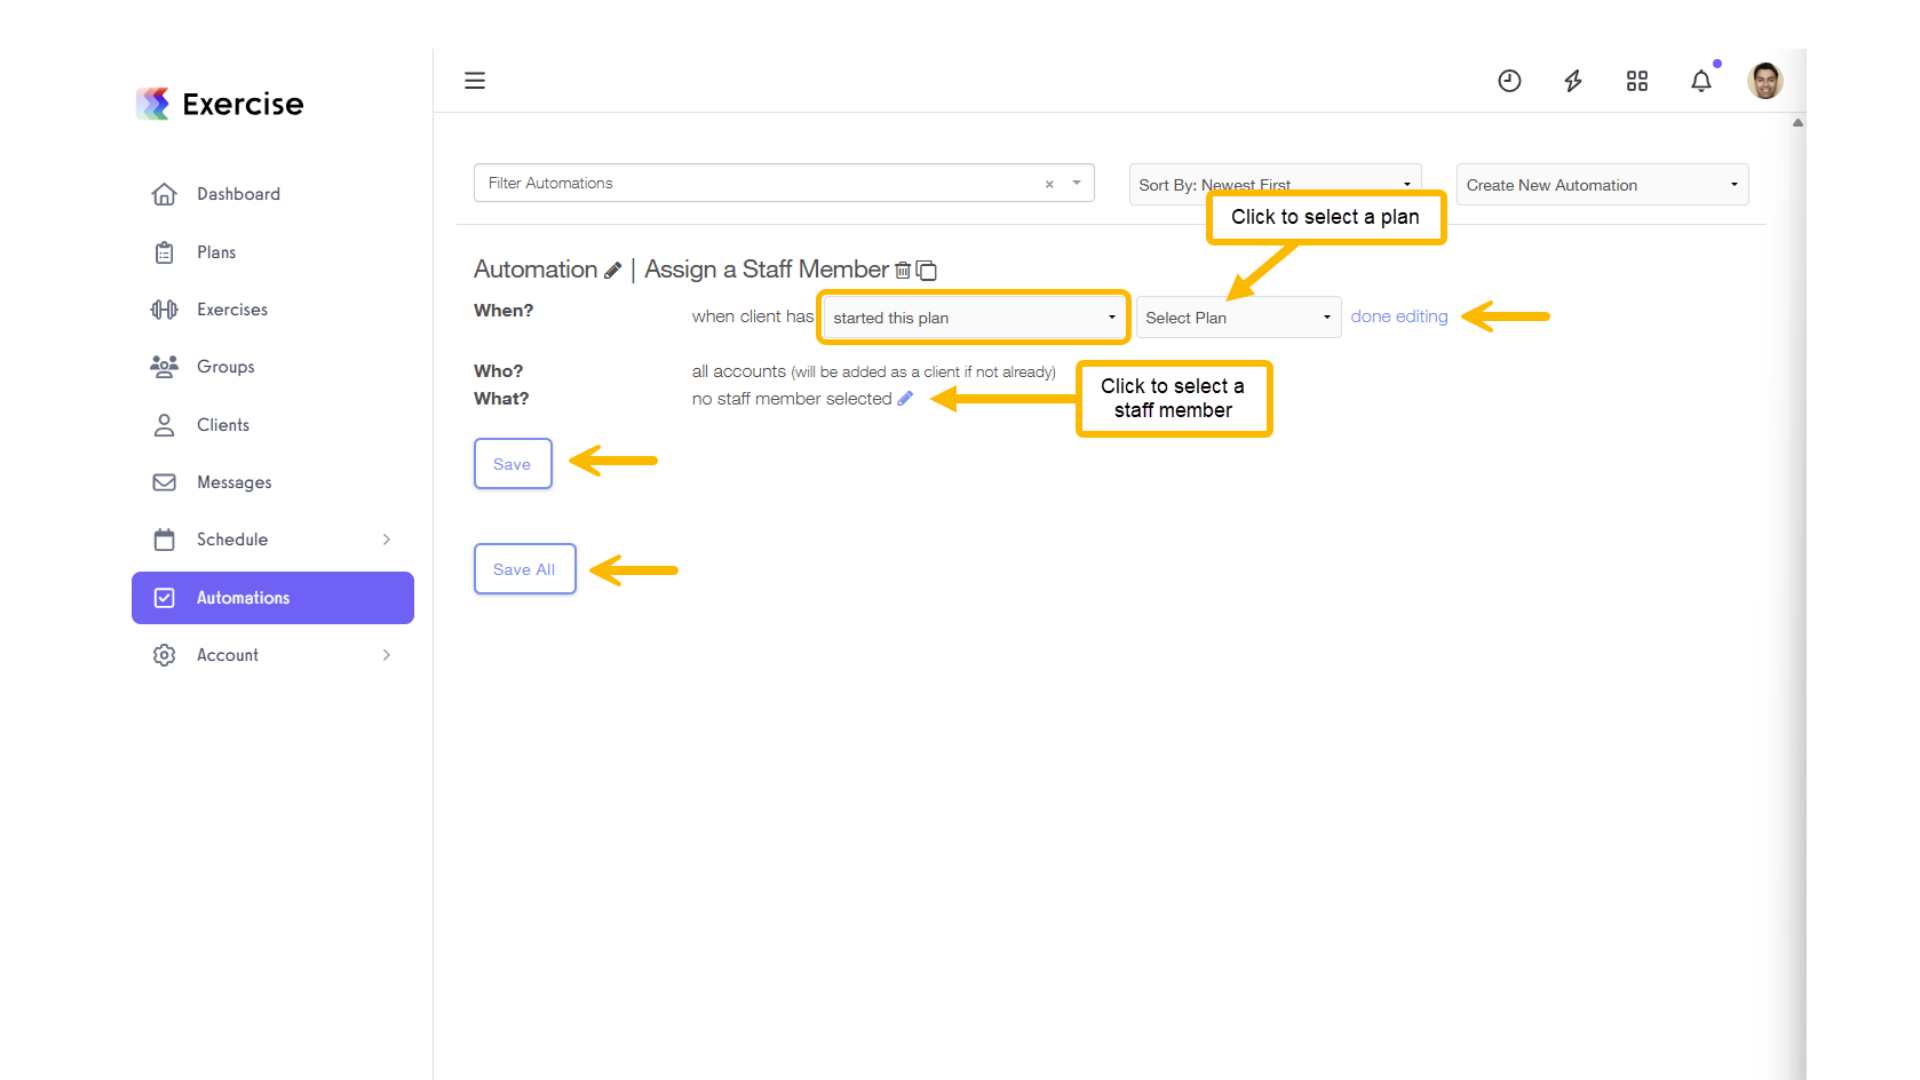
Task: Open the clock history icon
Action: (1509, 81)
